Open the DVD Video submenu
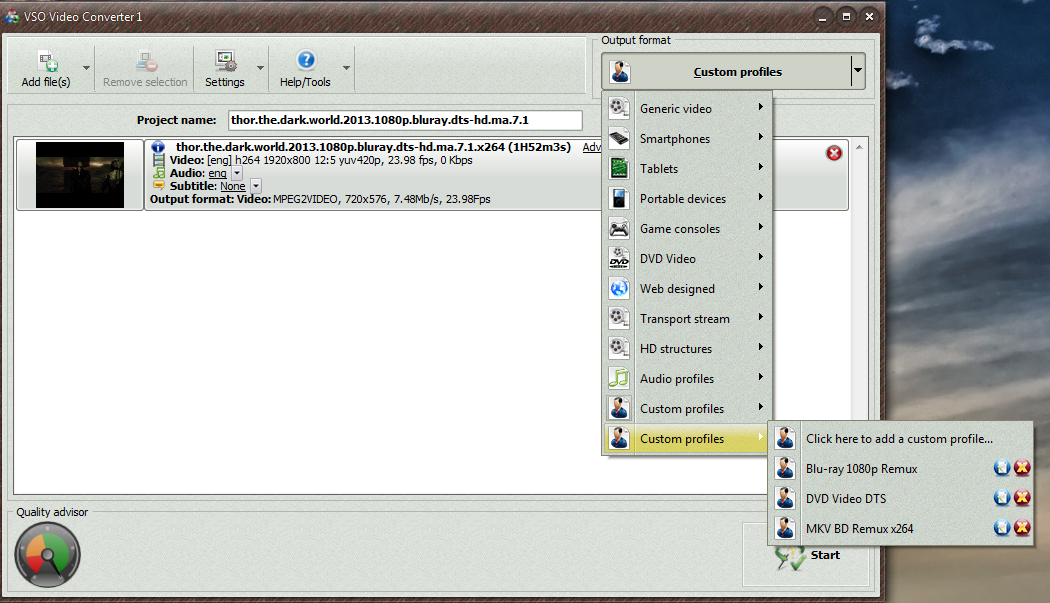 pyautogui.click(x=687, y=259)
